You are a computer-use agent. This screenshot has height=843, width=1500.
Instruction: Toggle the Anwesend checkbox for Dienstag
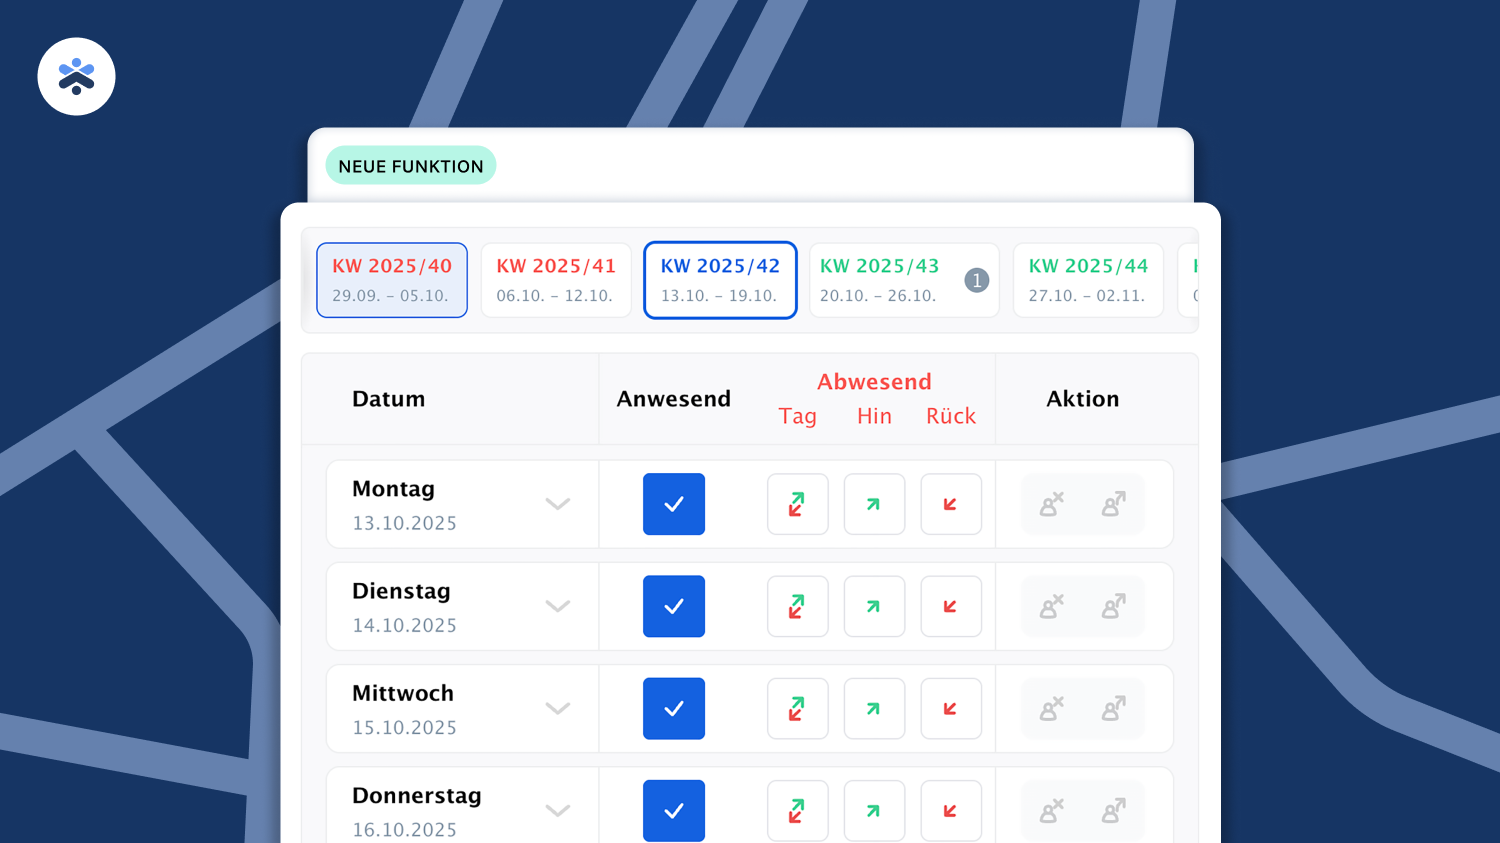(673, 606)
